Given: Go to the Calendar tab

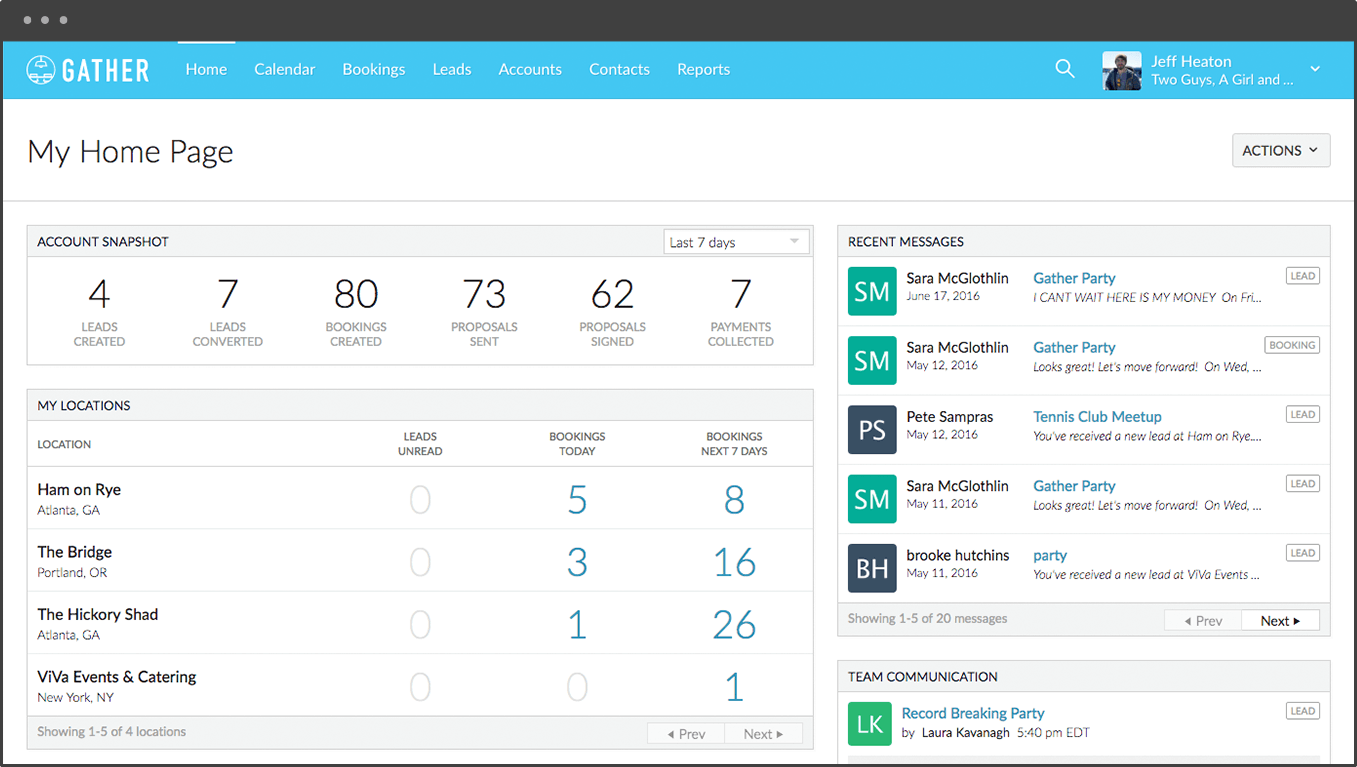Looking at the screenshot, I should click(x=284, y=70).
